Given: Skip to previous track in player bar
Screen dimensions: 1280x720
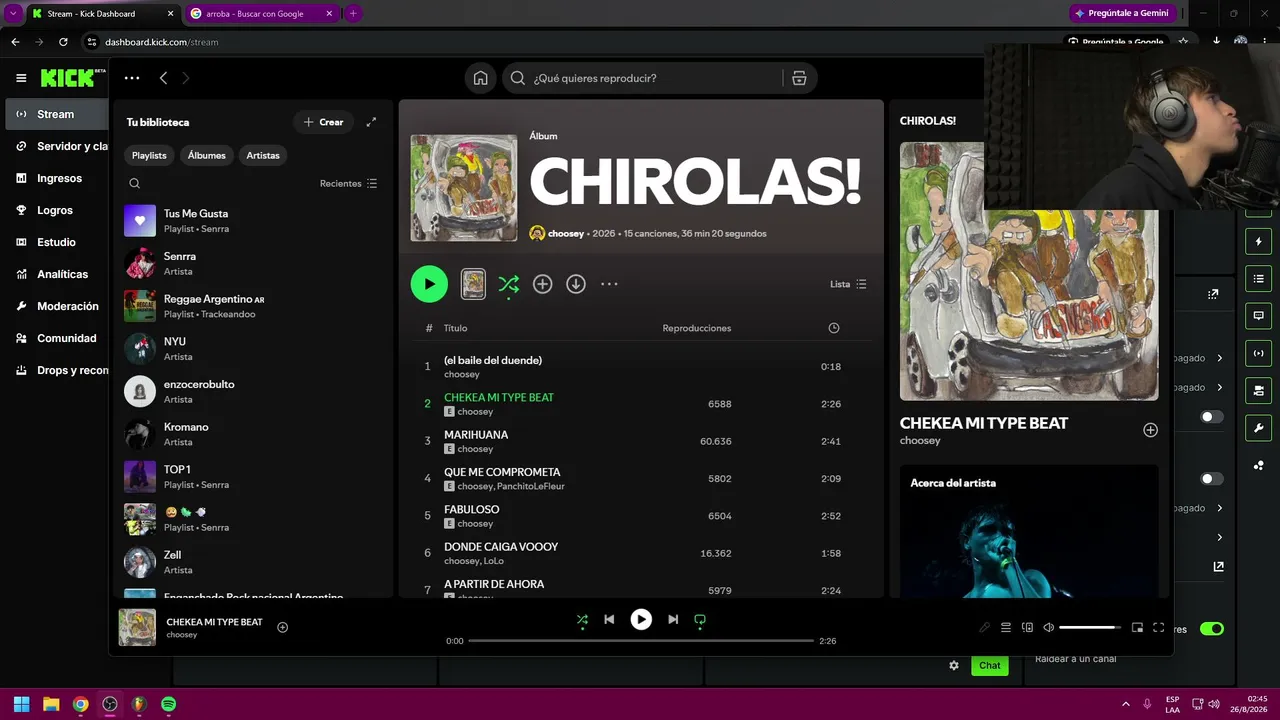Looking at the screenshot, I should click(609, 620).
